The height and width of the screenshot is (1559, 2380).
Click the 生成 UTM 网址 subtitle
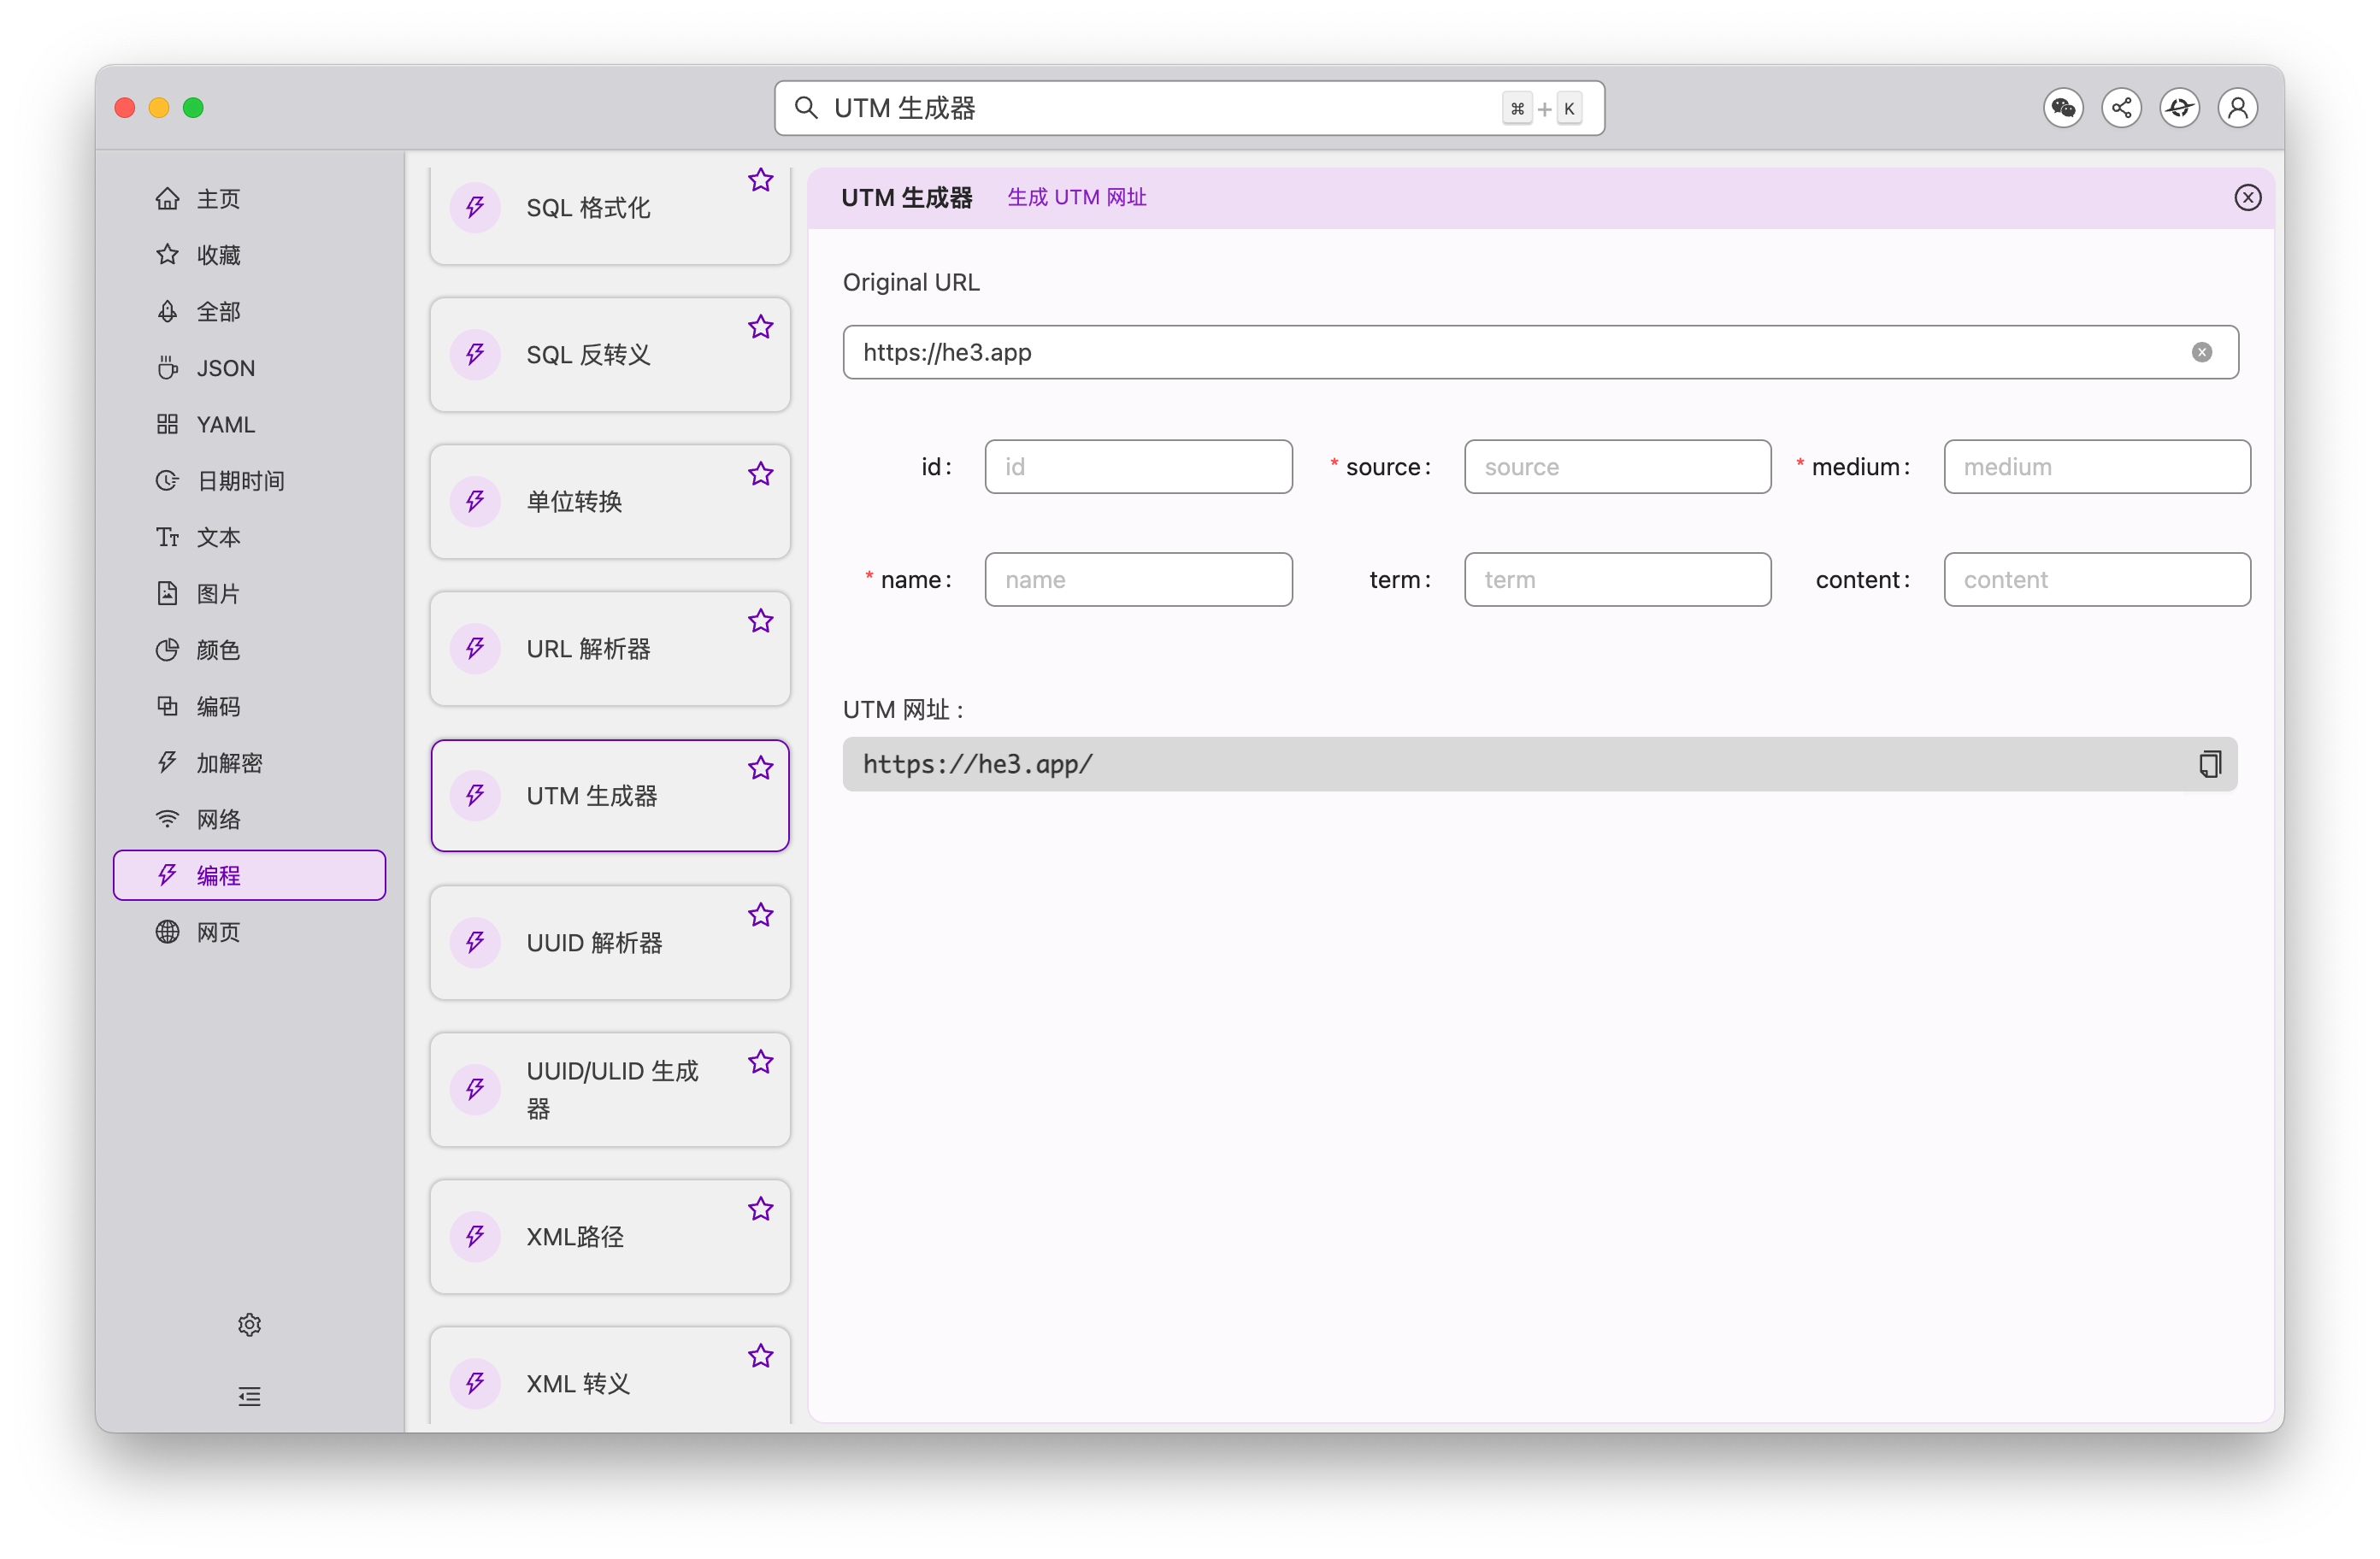point(1076,198)
